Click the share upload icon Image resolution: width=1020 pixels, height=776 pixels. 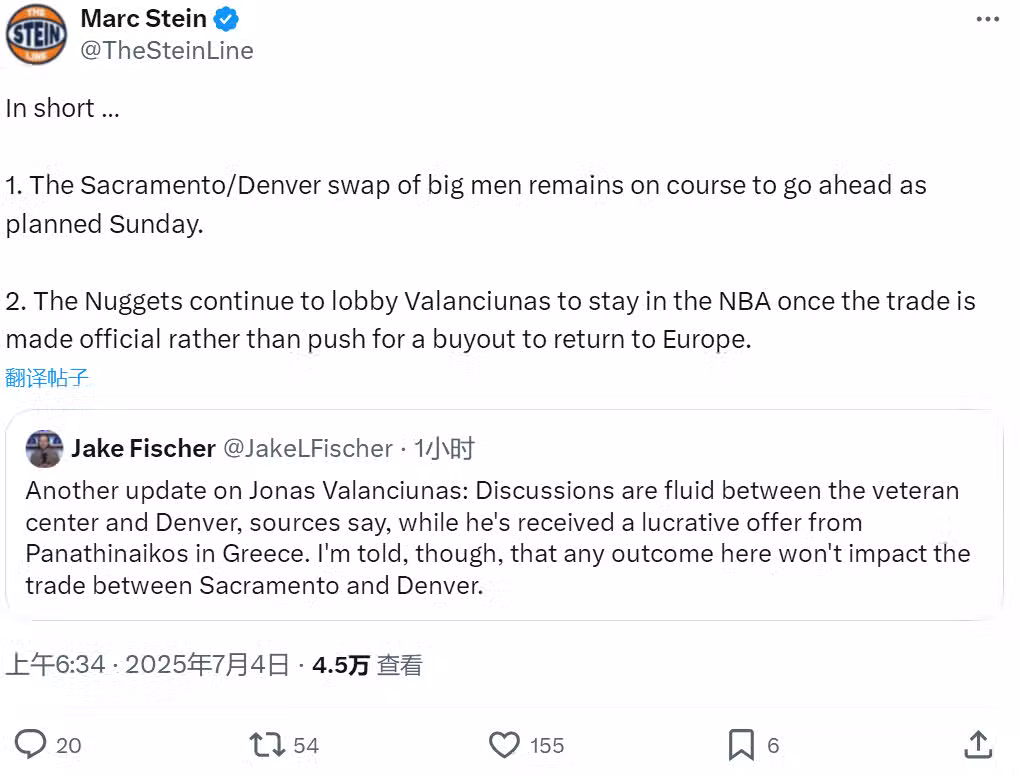click(x=978, y=743)
